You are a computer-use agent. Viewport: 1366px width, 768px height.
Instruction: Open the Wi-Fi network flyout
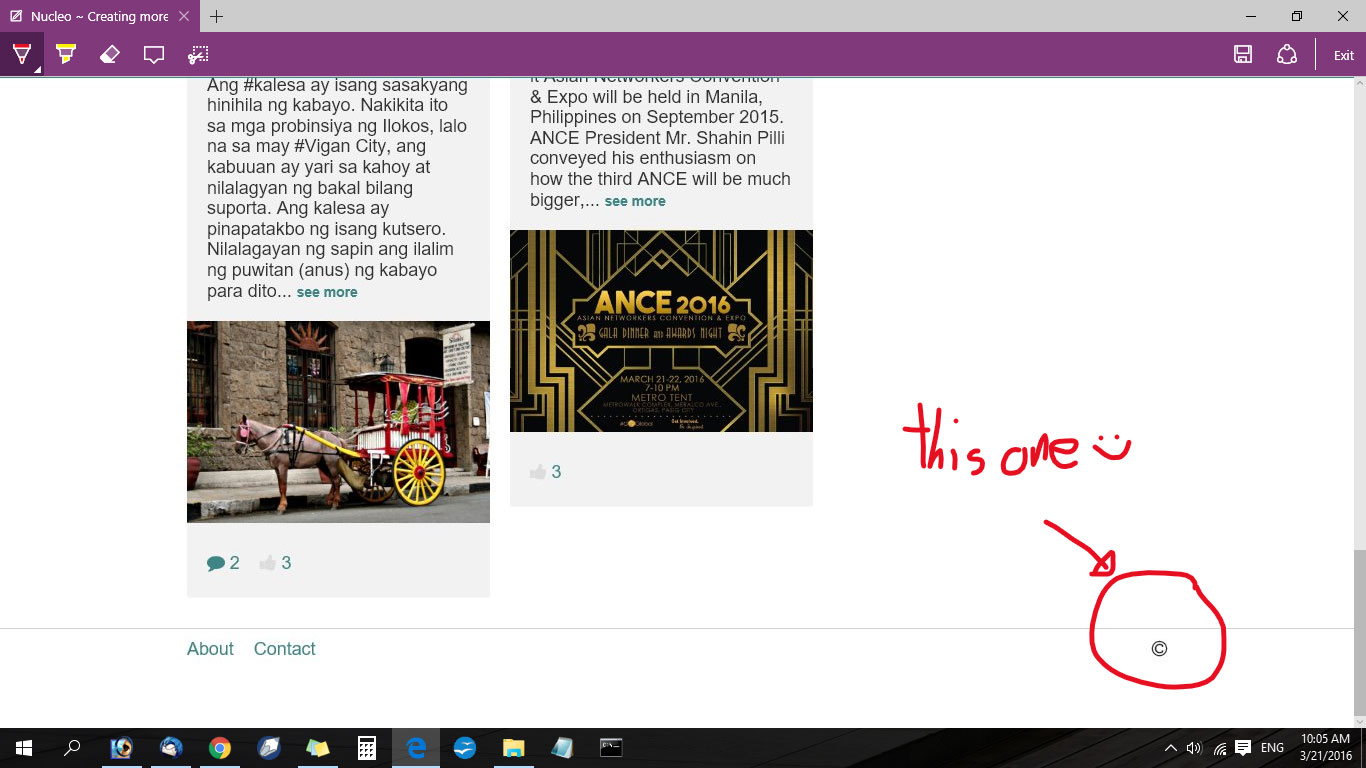pyautogui.click(x=1219, y=748)
